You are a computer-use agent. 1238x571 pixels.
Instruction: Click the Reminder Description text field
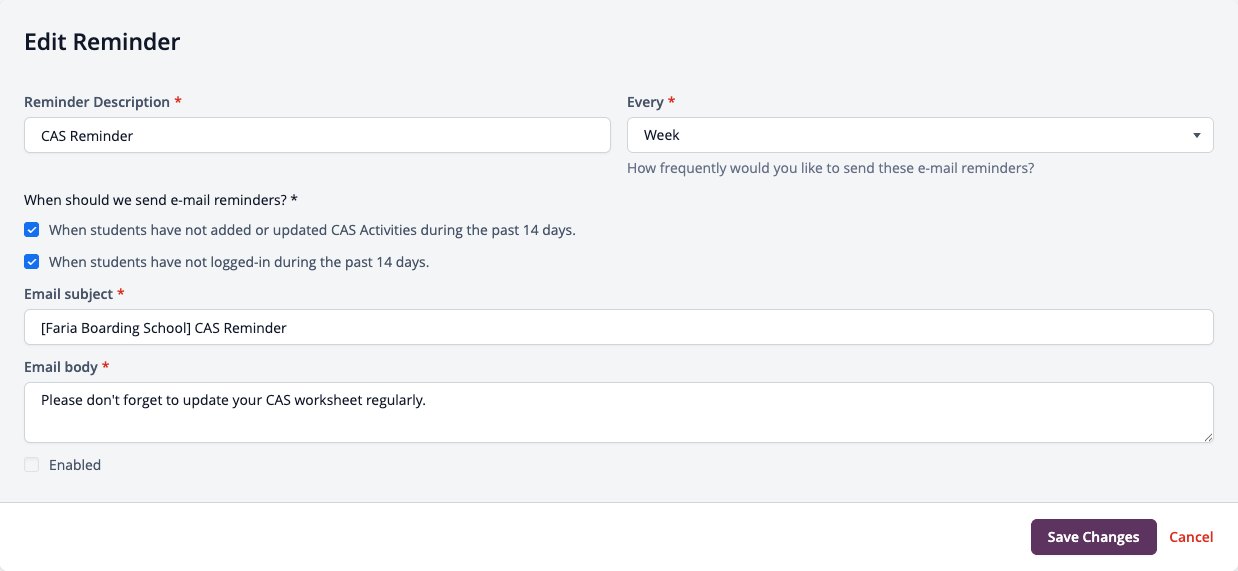click(317, 135)
